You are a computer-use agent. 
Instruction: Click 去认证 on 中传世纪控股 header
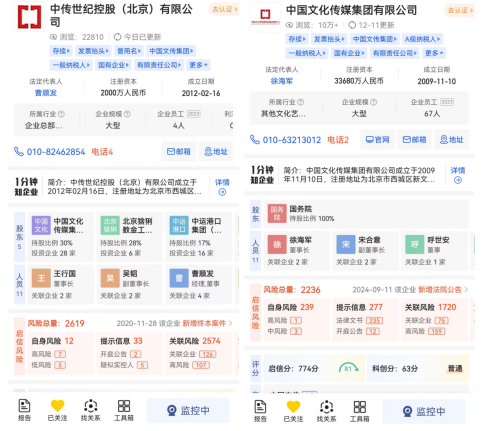click(x=224, y=9)
